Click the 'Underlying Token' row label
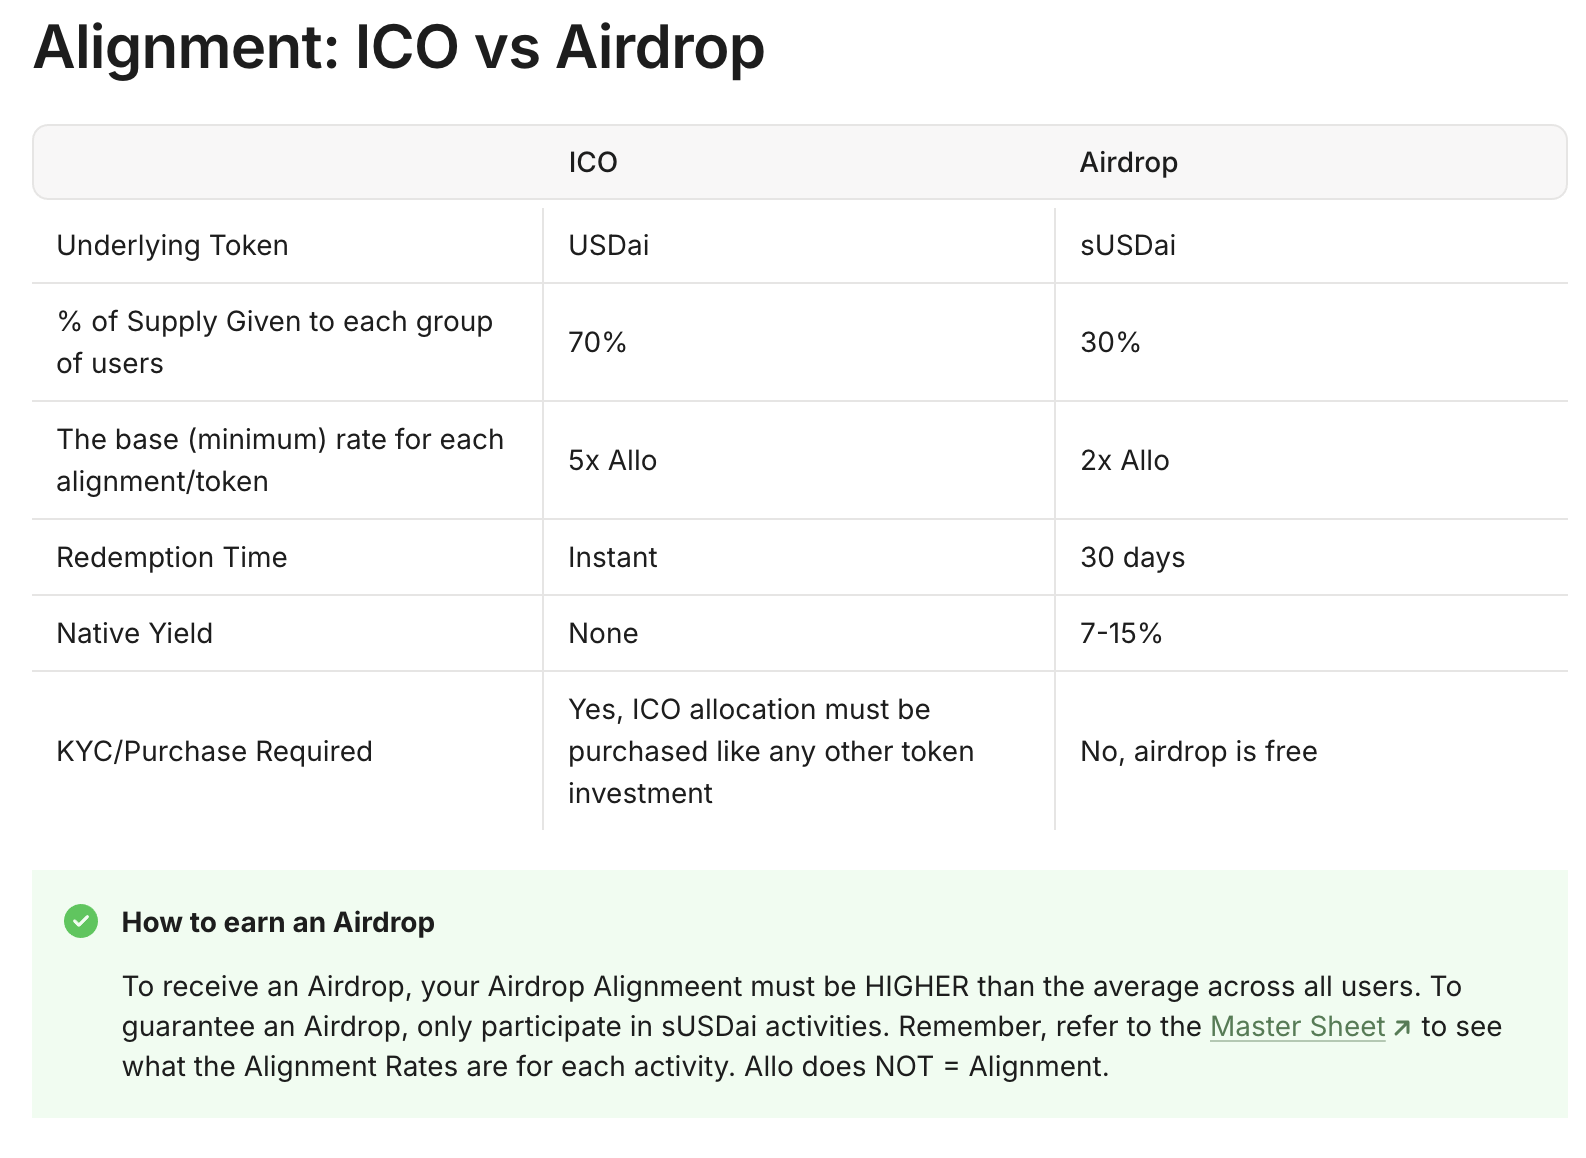 click(x=172, y=245)
